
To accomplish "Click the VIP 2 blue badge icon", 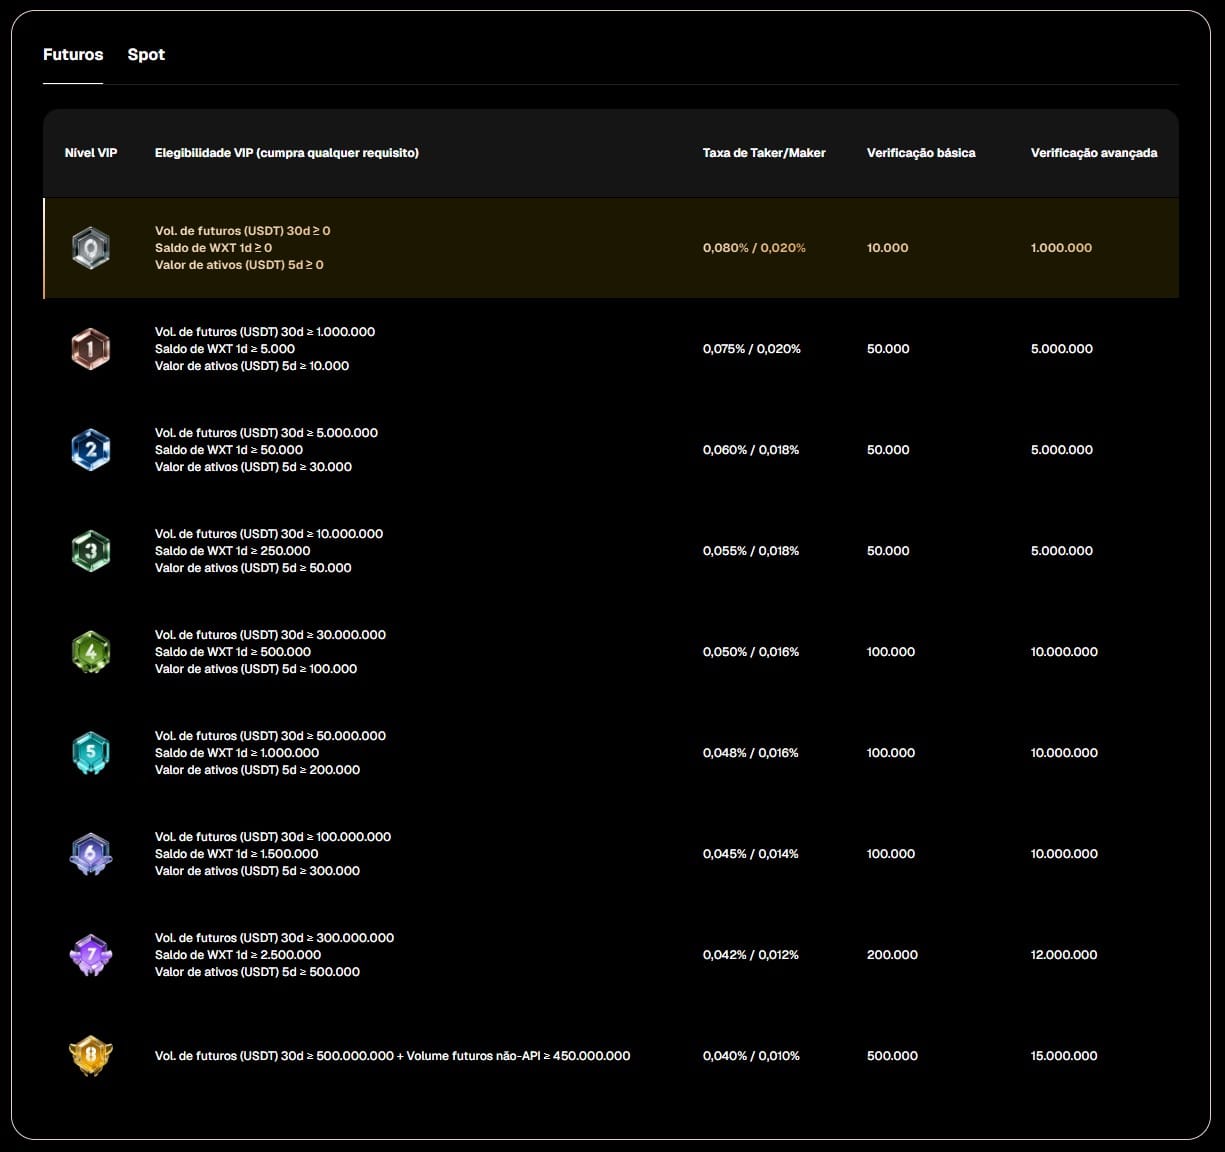I will (91, 450).
